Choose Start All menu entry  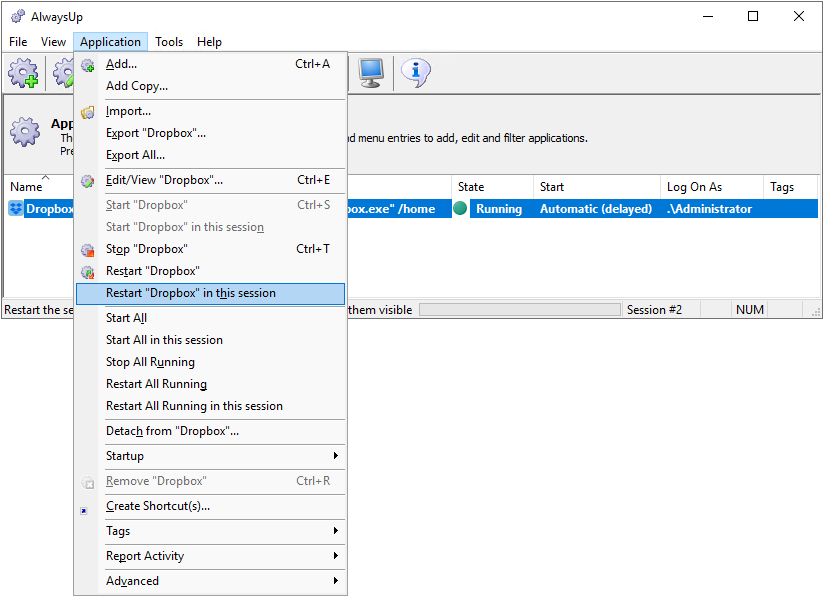(210, 318)
